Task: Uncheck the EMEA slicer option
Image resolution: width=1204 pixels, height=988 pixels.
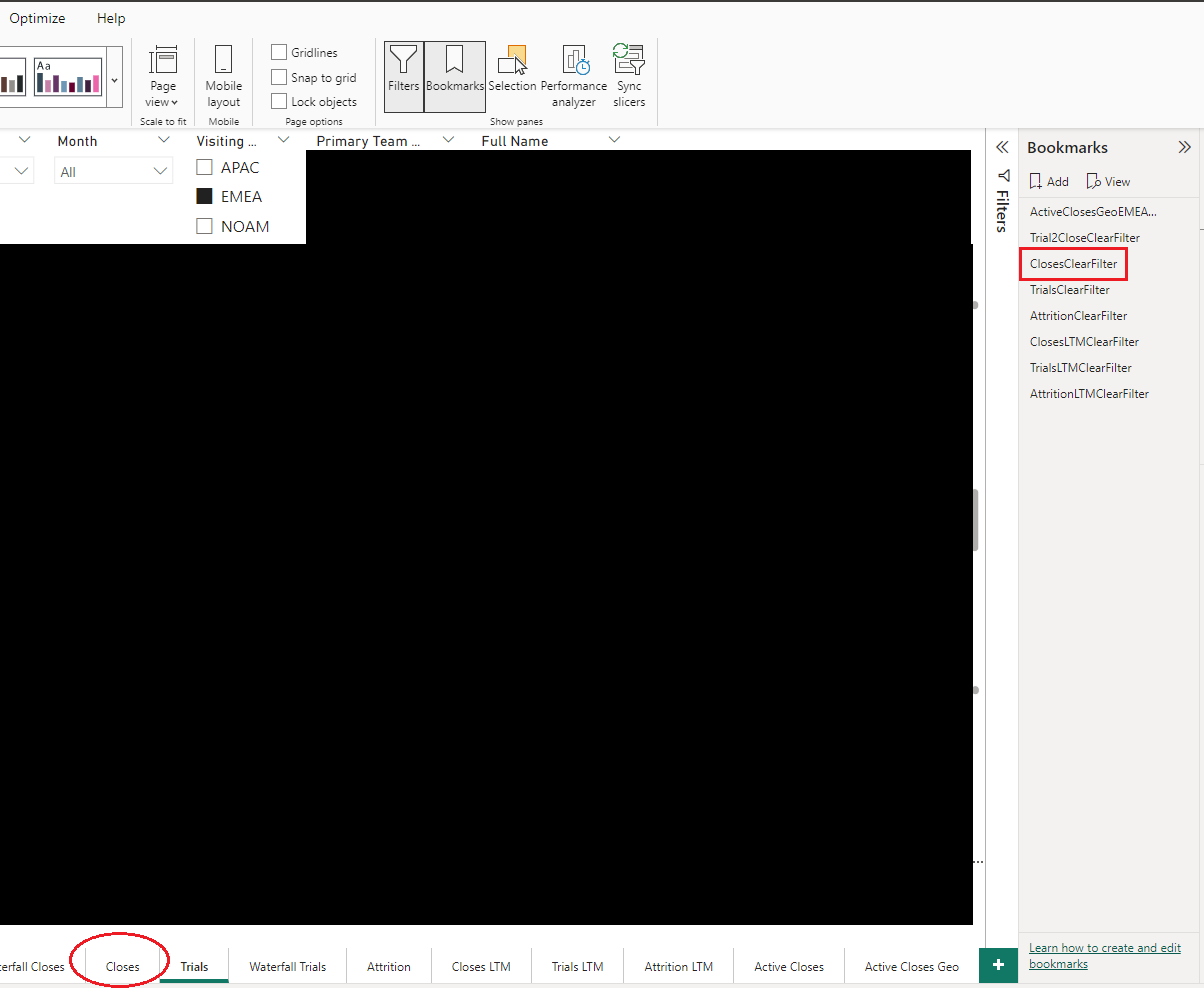Action: pyautogui.click(x=204, y=196)
